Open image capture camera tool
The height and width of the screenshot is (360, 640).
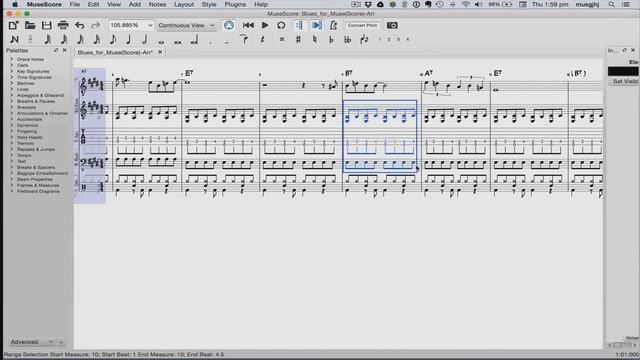392,25
